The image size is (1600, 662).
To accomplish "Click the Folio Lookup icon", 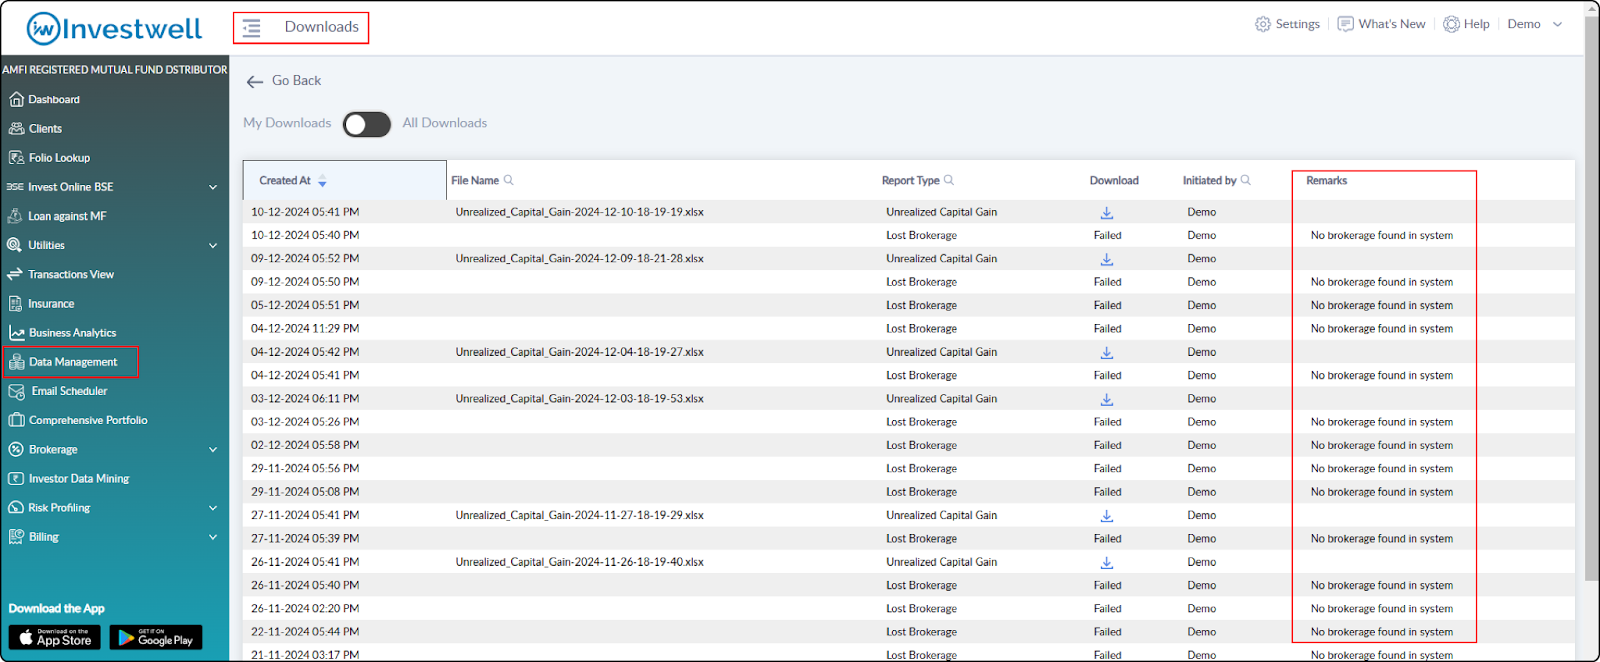I will click(x=16, y=157).
